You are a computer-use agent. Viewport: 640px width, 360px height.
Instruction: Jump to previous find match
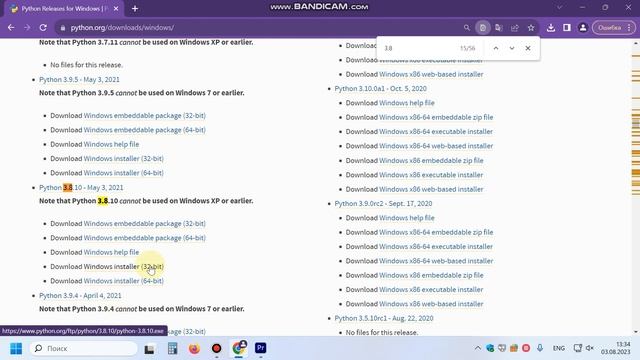[x=496, y=48]
